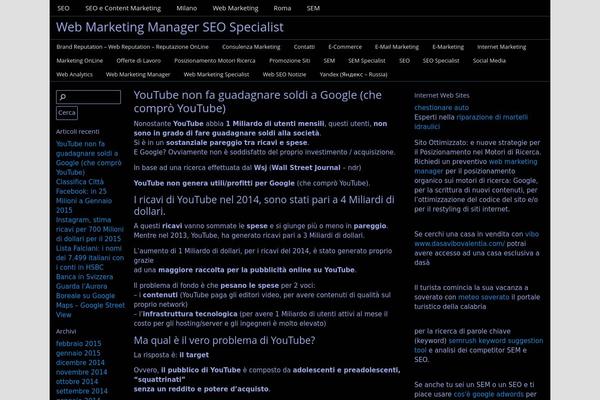The width and height of the screenshot is (600, 400).
Task: Click the cos'è google adwords link
Action: coord(489,394)
